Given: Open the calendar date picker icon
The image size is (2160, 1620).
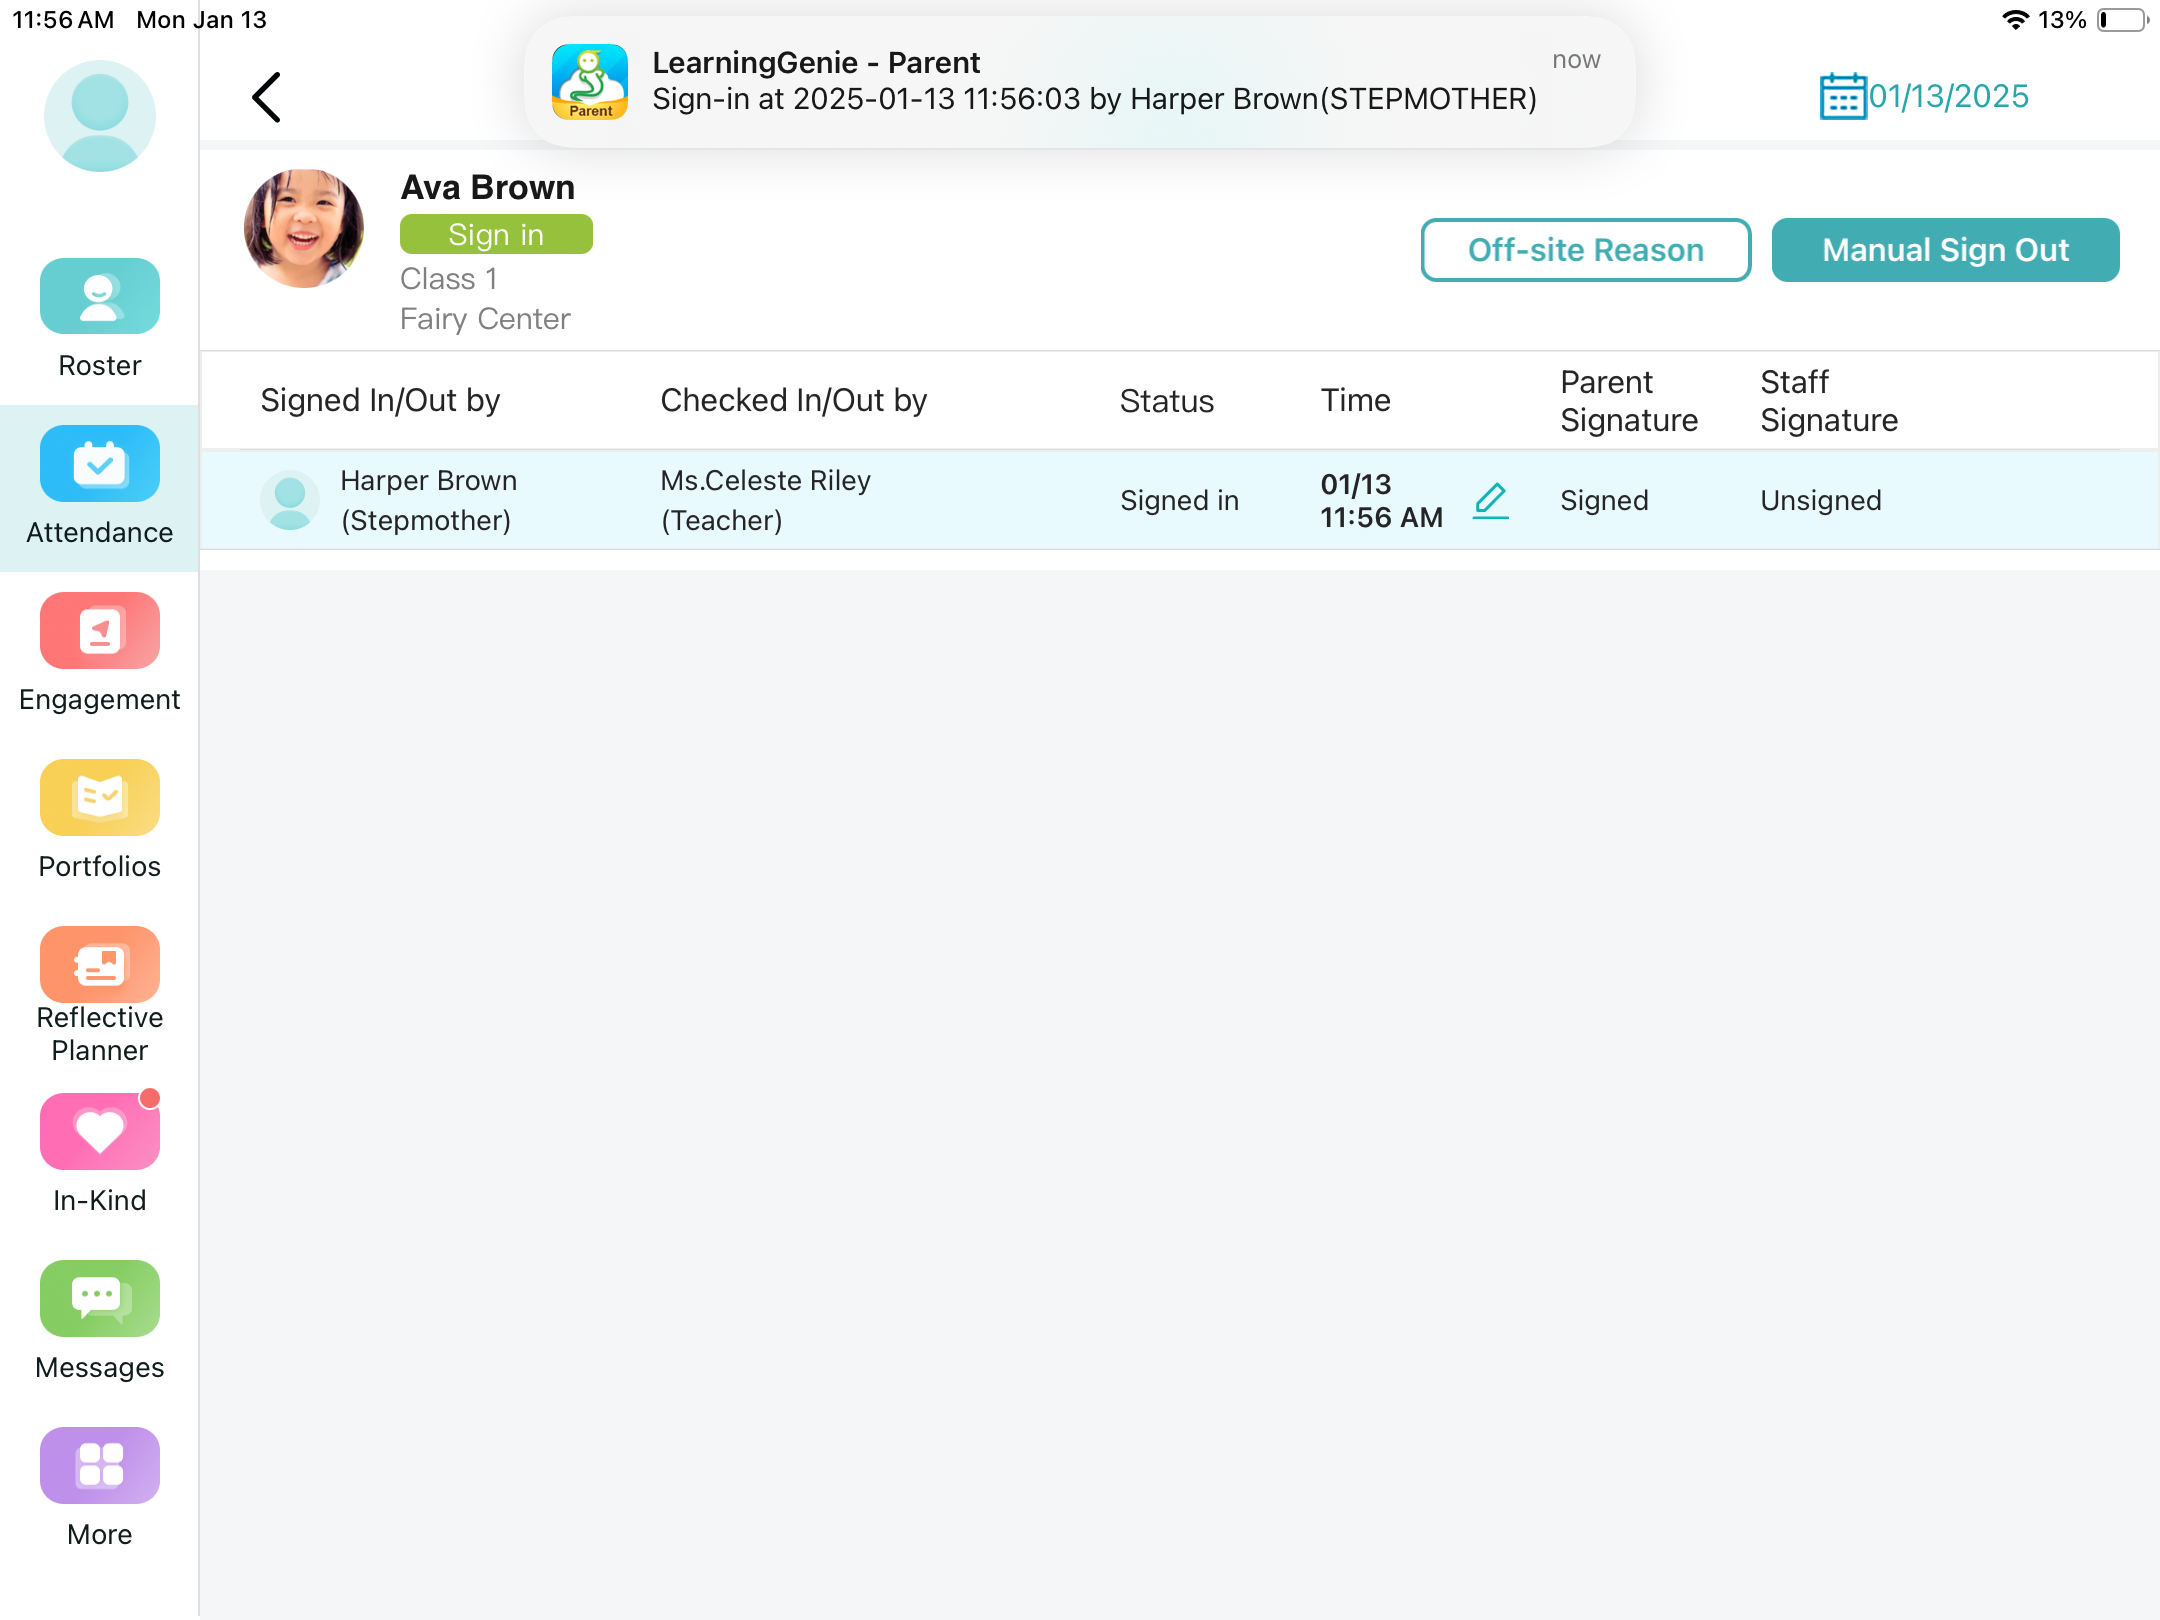Looking at the screenshot, I should point(1842,97).
